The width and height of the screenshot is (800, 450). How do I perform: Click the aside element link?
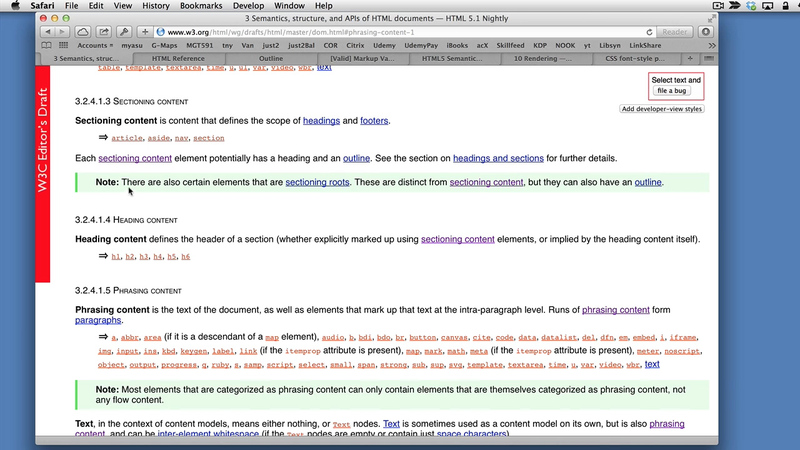(159, 138)
